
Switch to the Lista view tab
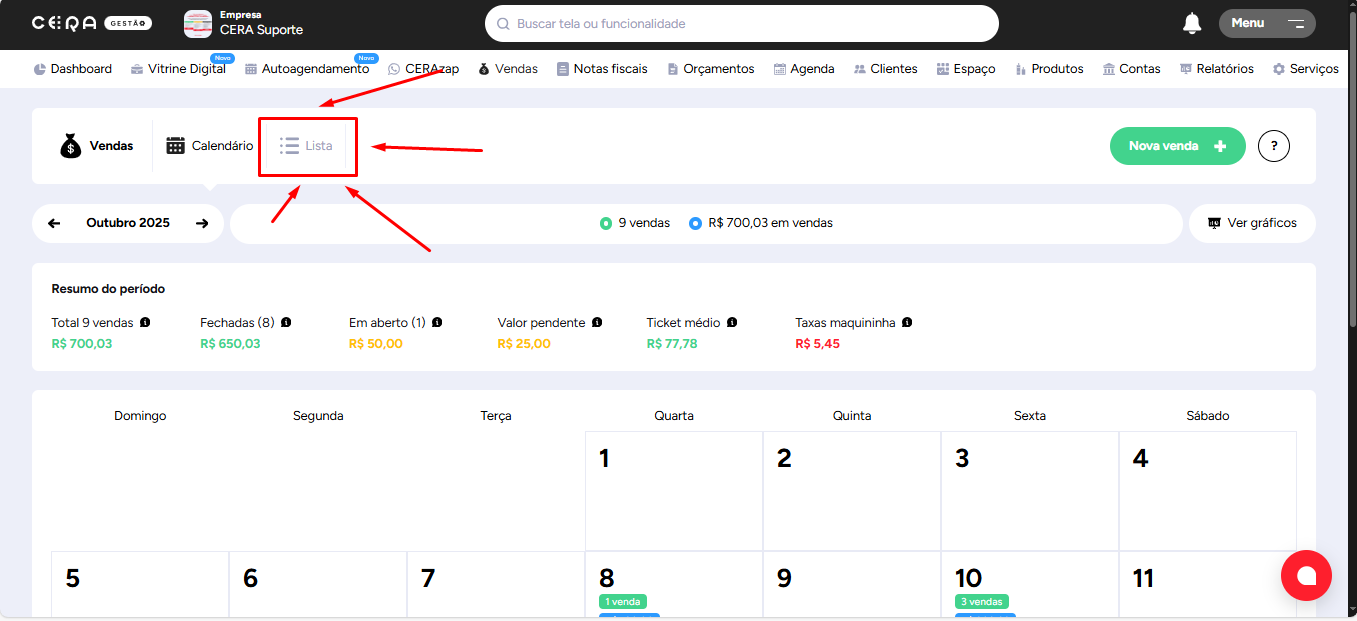(x=307, y=146)
